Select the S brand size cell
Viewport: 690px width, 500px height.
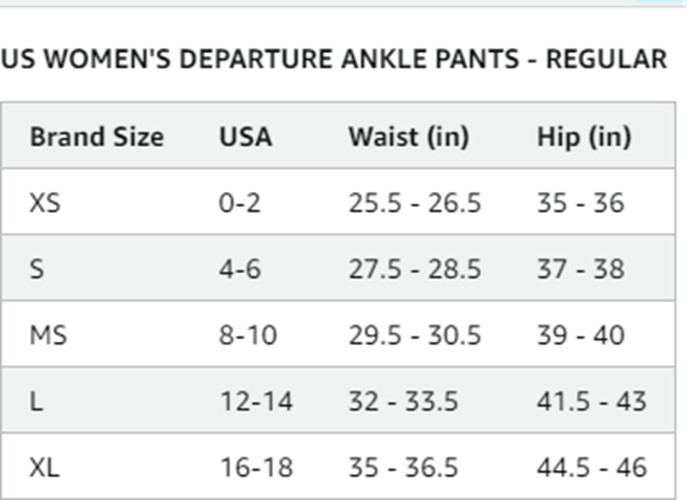pos(37,269)
